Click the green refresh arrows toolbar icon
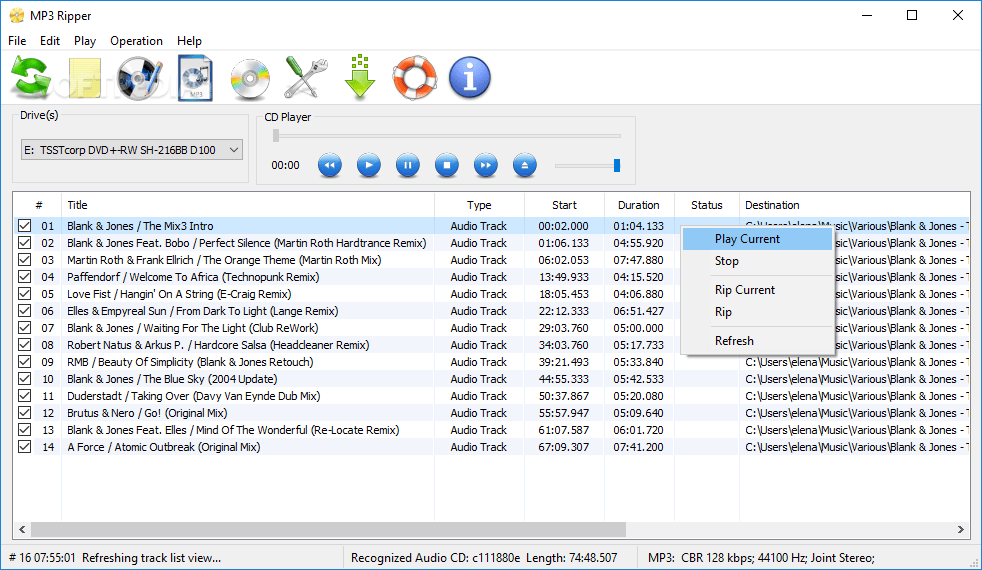This screenshot has width=982, height=570. [x=30, y=78]
